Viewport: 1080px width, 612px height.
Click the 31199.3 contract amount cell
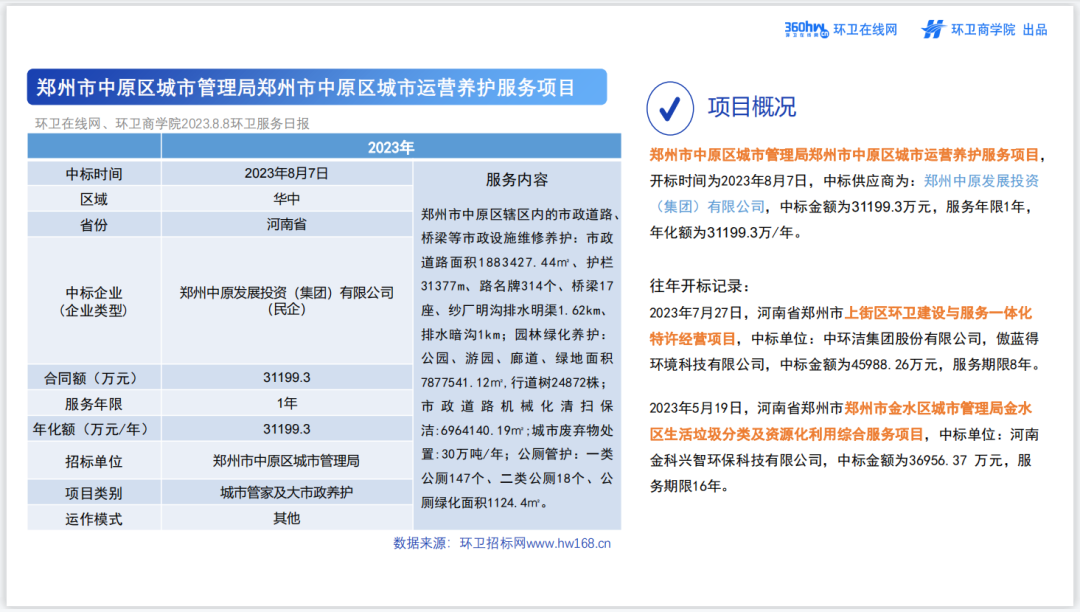coord(287,377)
